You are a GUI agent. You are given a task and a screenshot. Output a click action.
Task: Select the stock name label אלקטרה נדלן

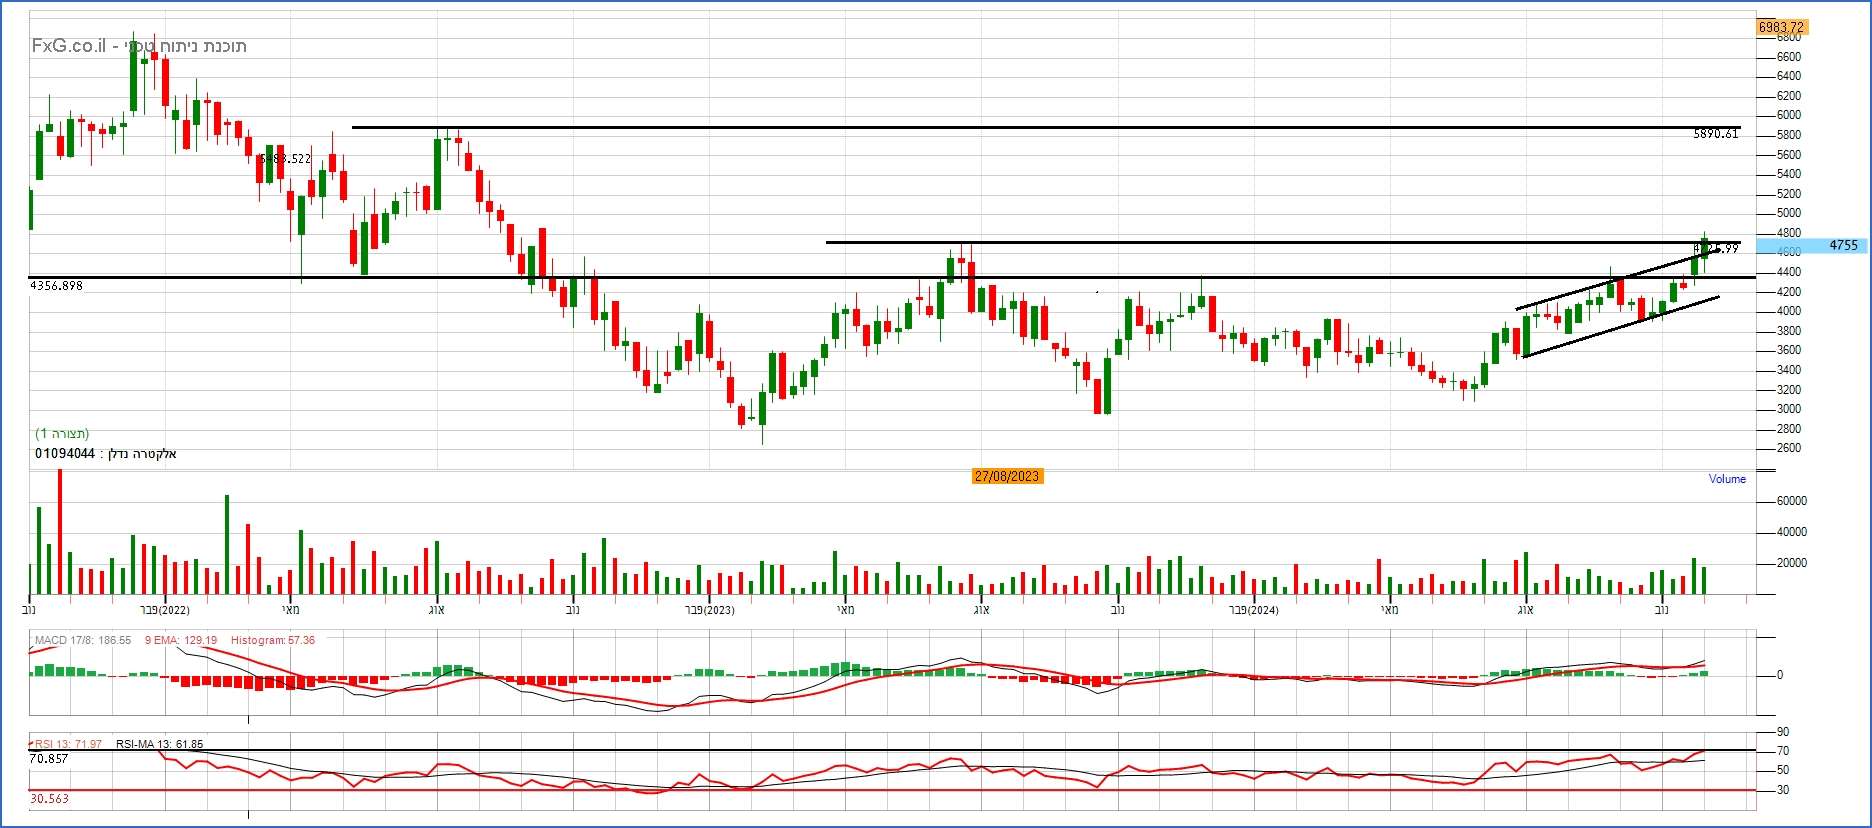point(141,454)
